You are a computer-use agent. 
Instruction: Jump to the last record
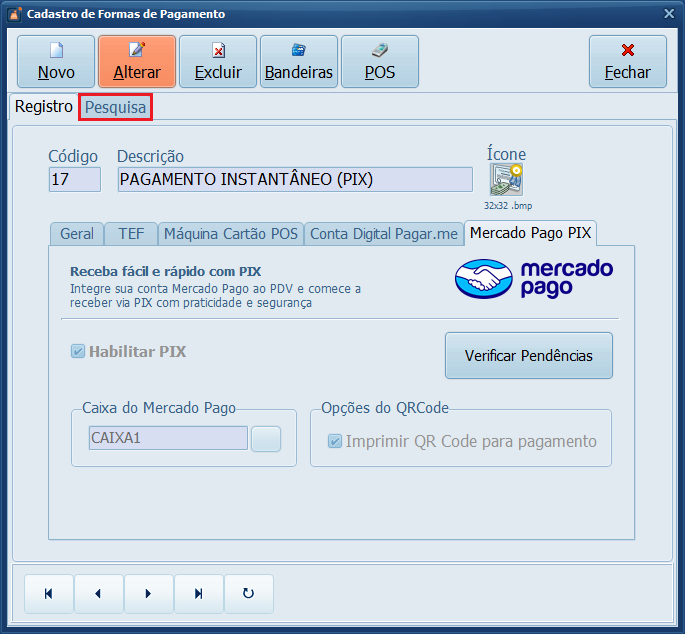(x=198, y=593)
